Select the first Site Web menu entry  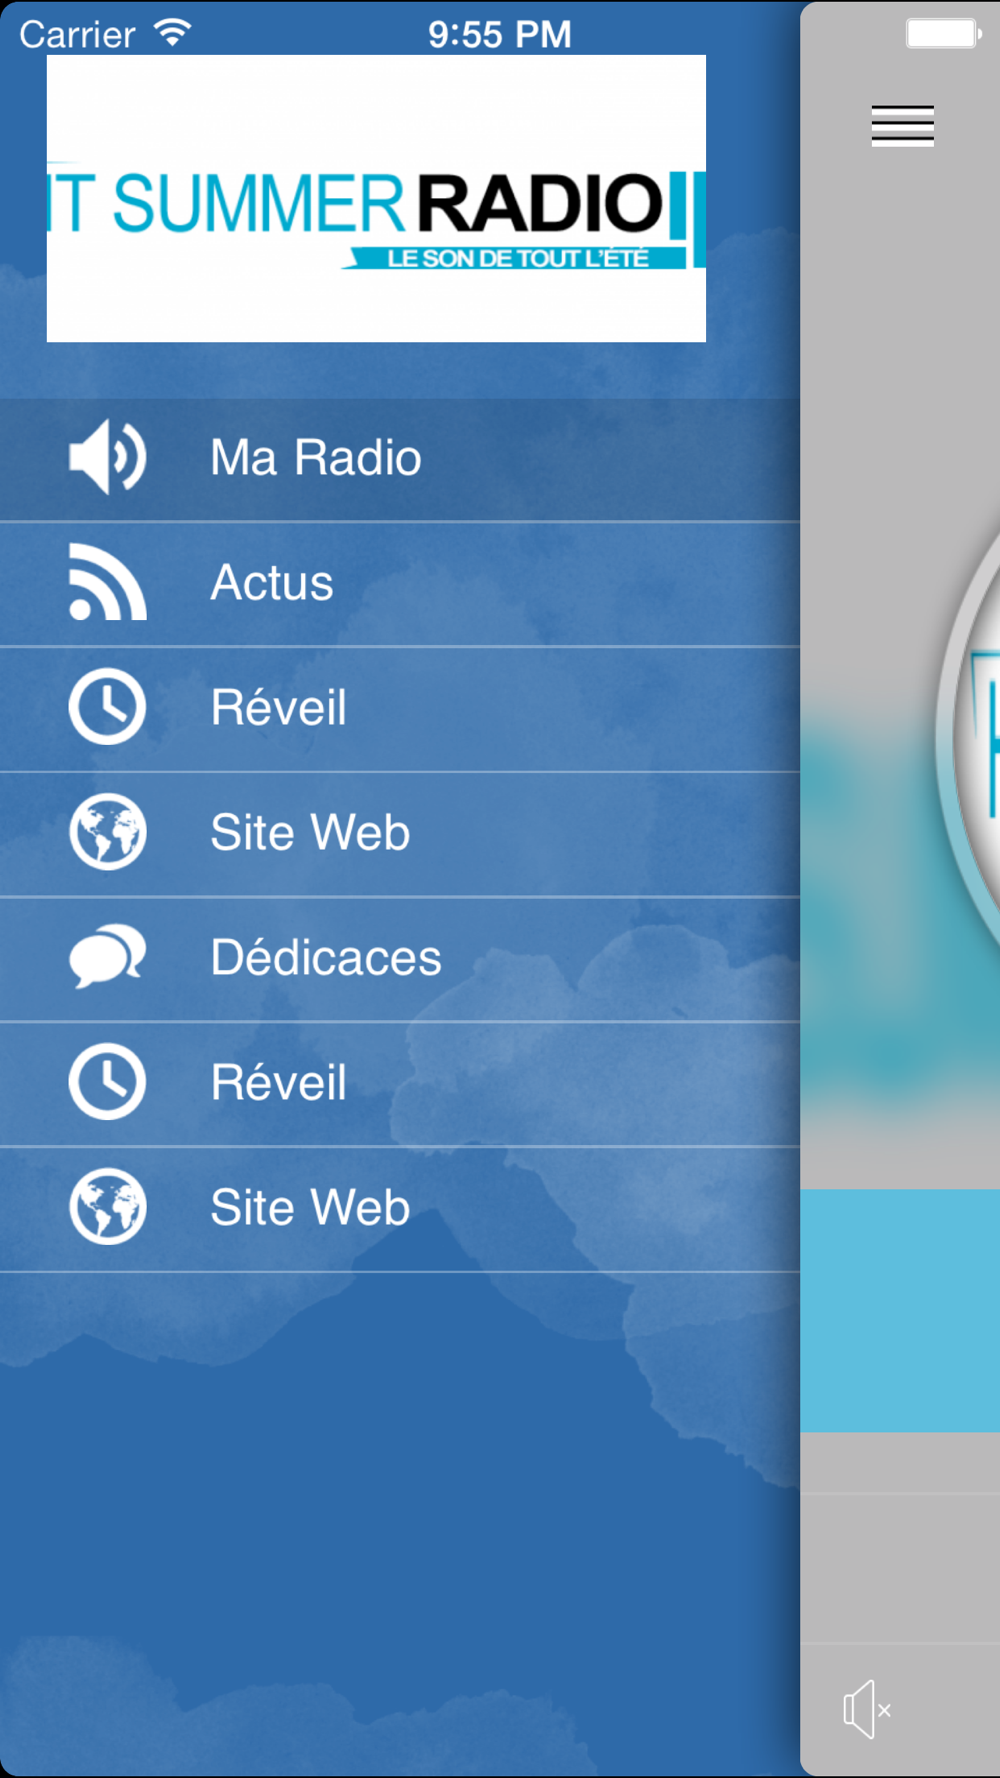[400, 834]
